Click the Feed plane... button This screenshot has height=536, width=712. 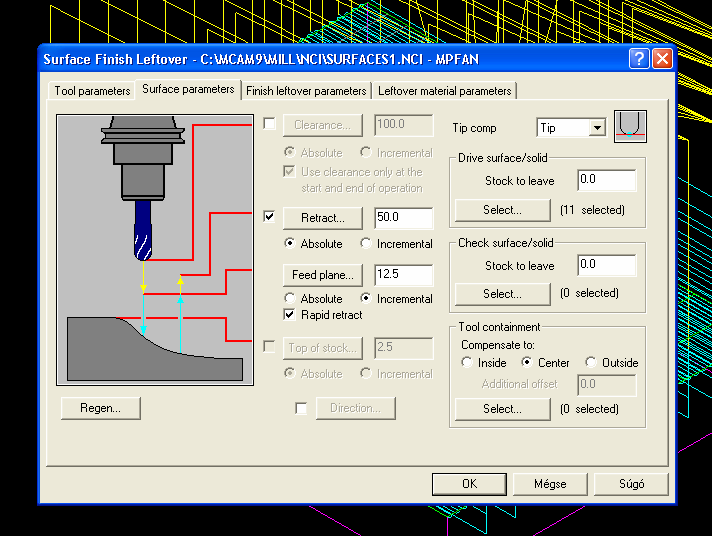click(323, 275)
